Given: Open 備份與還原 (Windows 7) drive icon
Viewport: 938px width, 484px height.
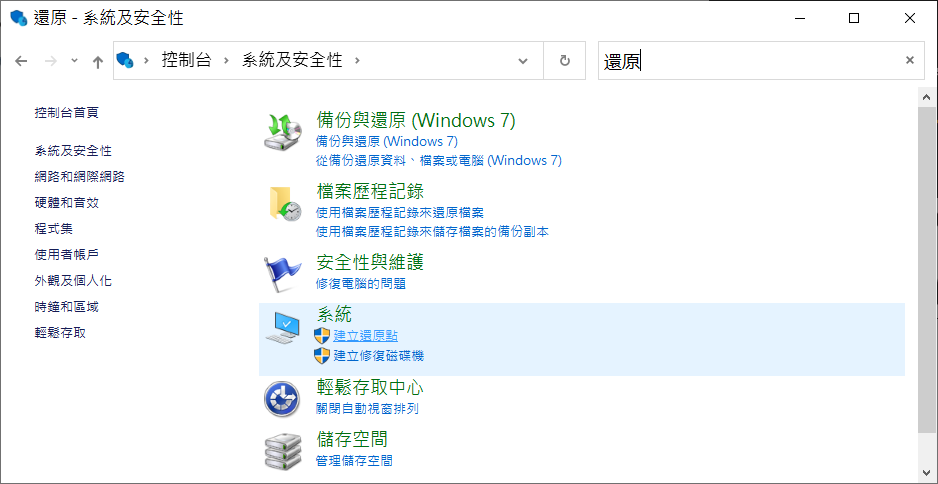Looking at the screenshot, I should [x=284, y=133].
